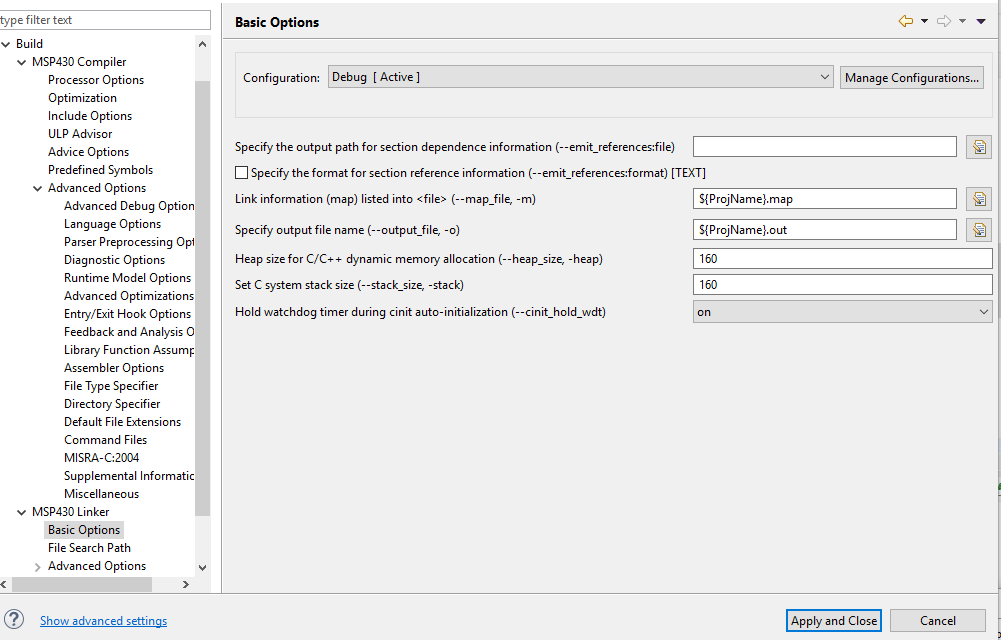Image resolution: width=1001 pixels, height=640 pixels.
Task: Open the forward history dropdown arrow
Action: (x=962, y=22)
